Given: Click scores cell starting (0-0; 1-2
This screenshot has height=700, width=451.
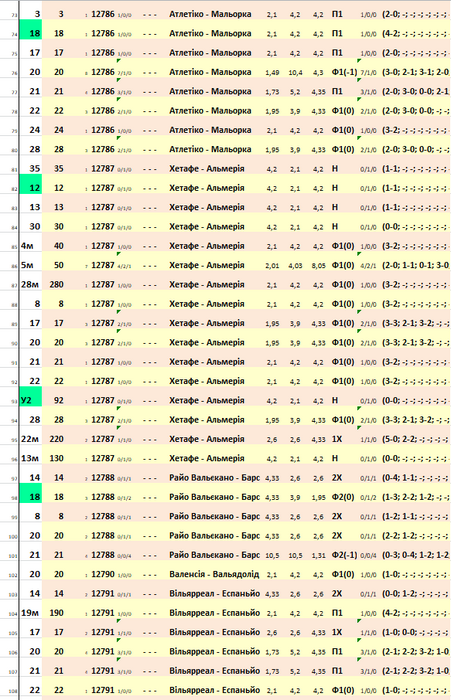Looking at the screenshot, I should point(415,594).
